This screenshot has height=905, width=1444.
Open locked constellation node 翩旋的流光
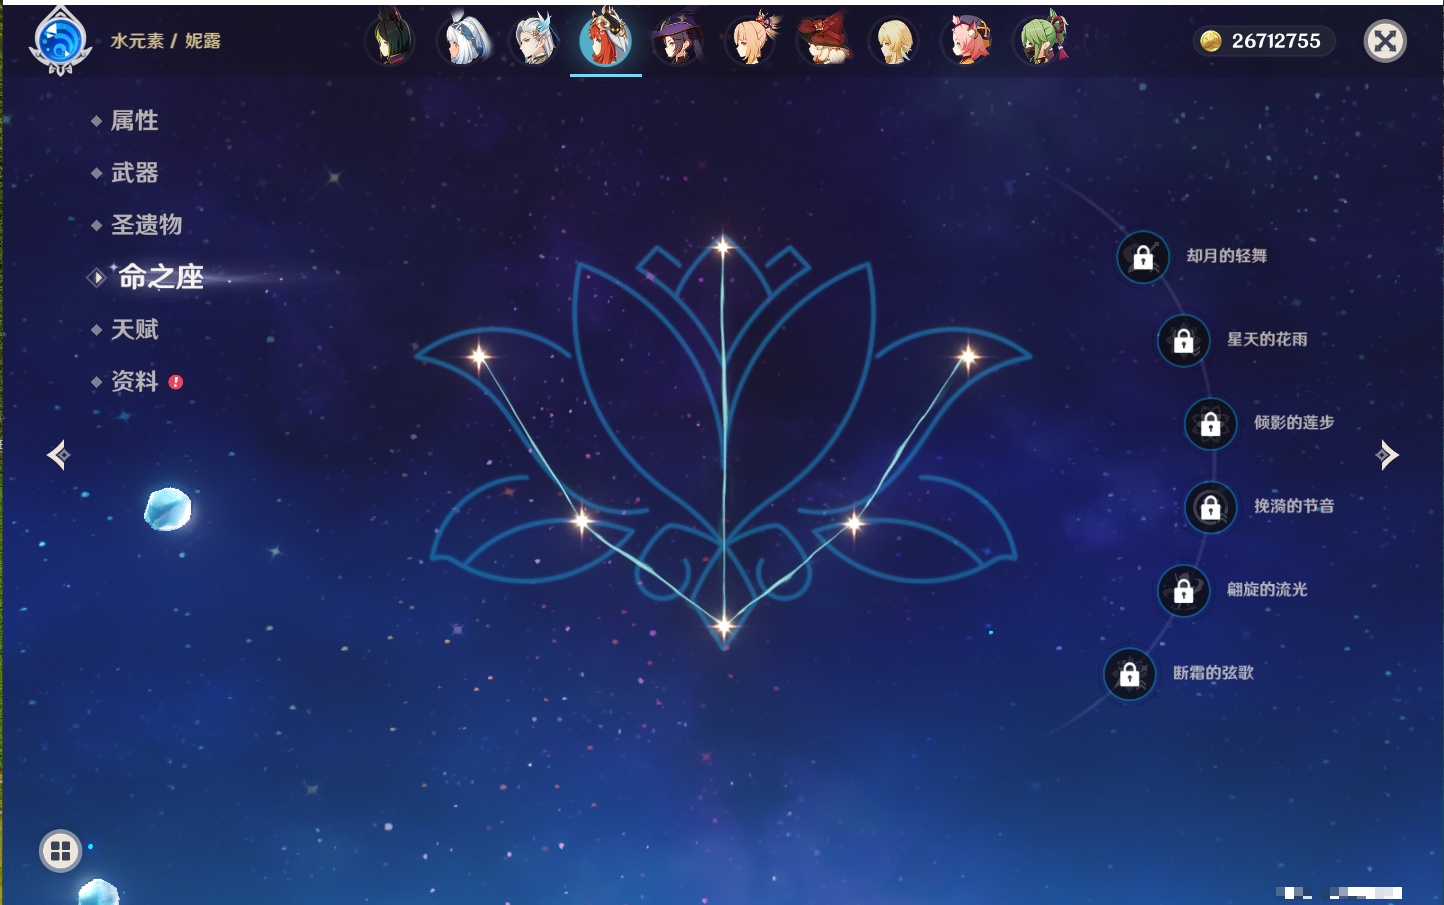1184,590
